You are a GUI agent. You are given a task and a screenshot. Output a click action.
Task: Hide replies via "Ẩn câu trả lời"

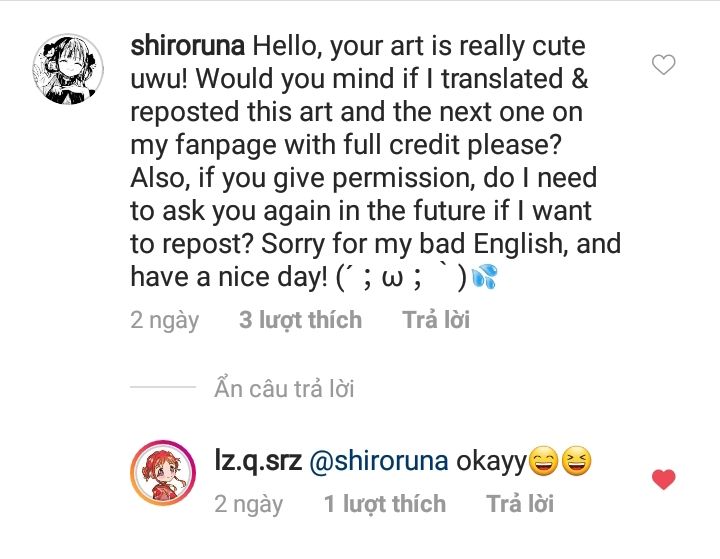[284, 389]
